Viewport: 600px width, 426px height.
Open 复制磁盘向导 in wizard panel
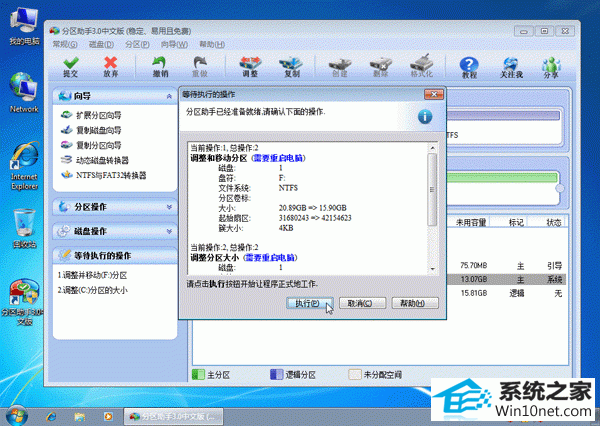(91, 130)
